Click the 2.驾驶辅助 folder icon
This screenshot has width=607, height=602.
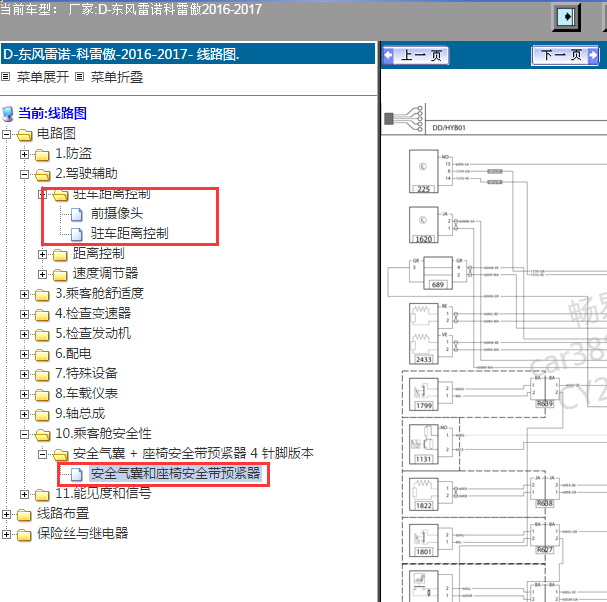(42, 175)
